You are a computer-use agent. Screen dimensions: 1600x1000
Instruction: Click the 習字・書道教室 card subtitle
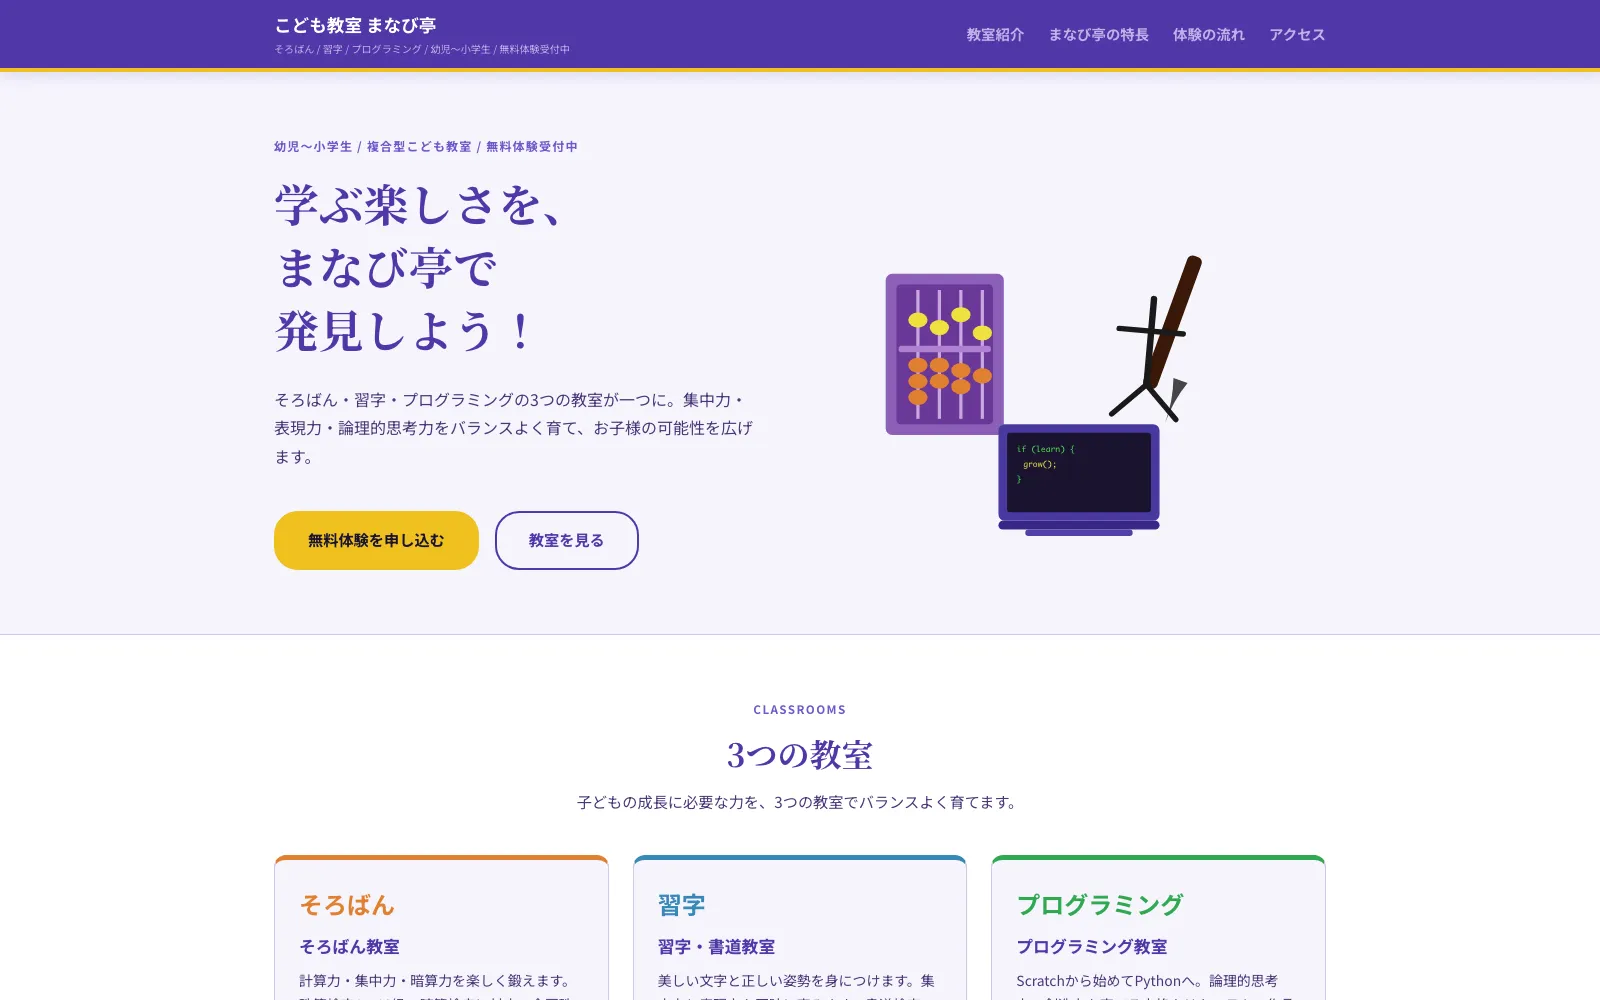coord(716,947)
